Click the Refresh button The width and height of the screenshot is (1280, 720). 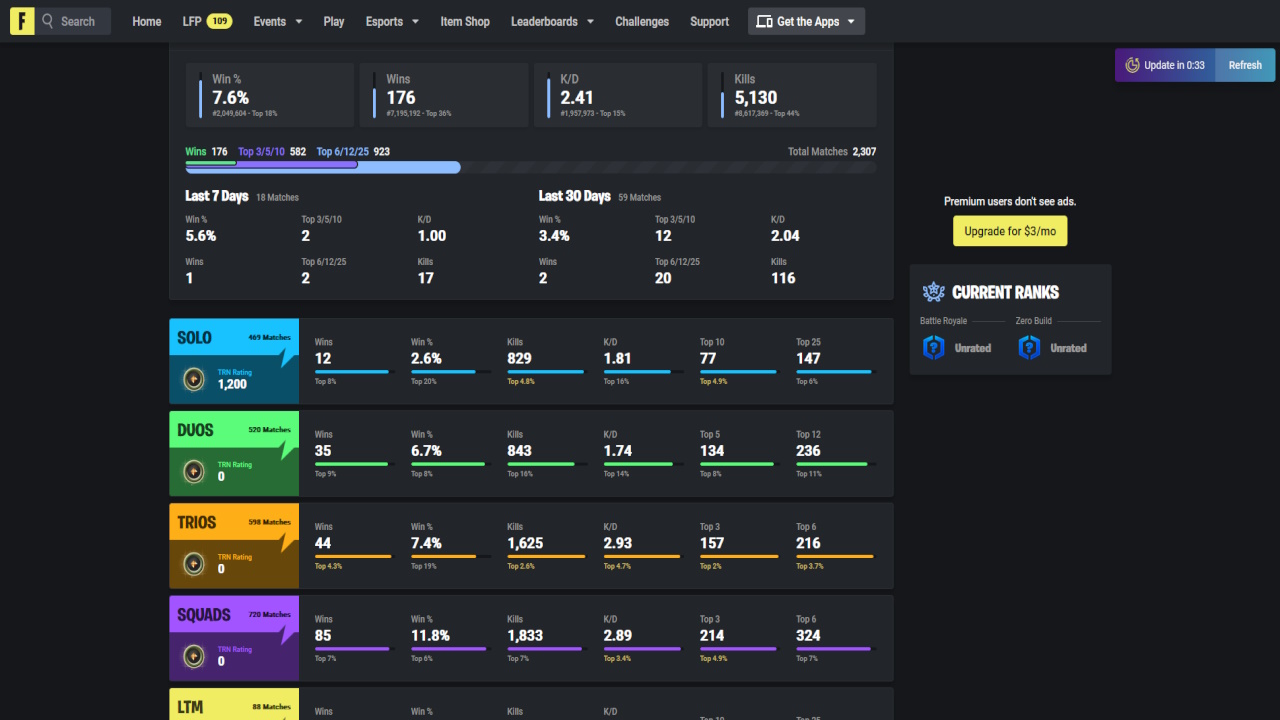[1245, 65]
